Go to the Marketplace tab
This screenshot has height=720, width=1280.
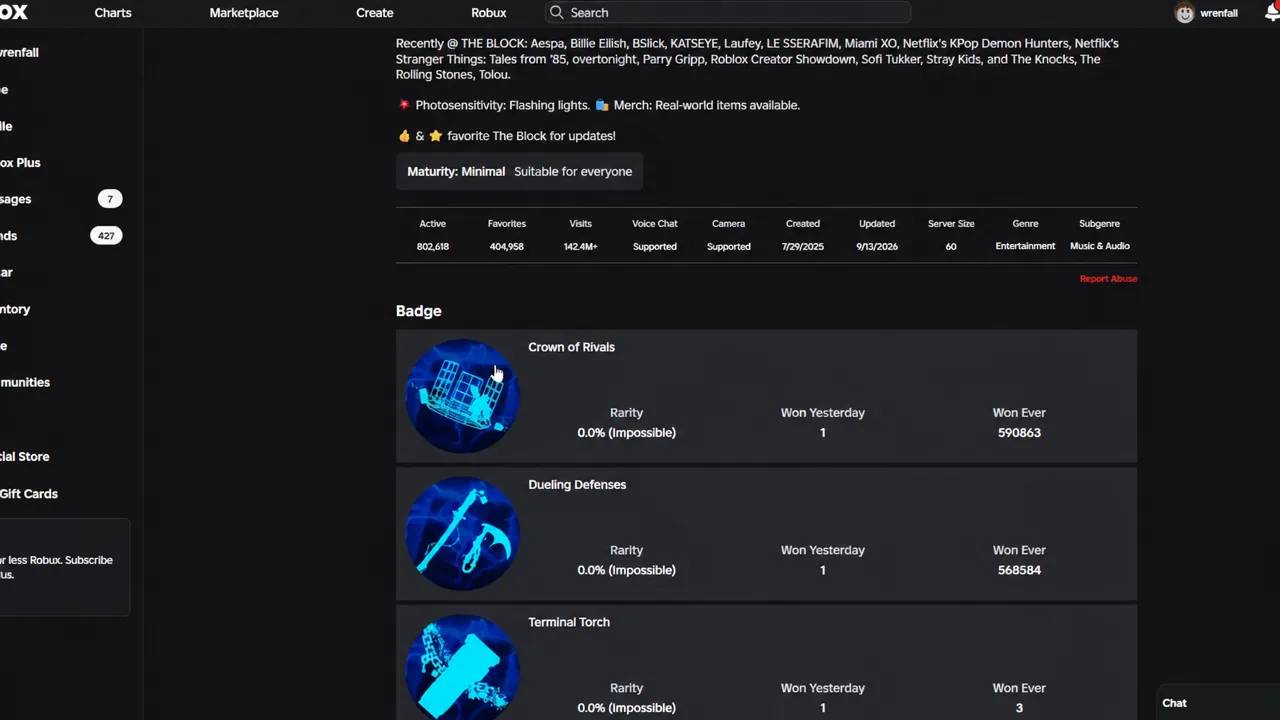244,13
